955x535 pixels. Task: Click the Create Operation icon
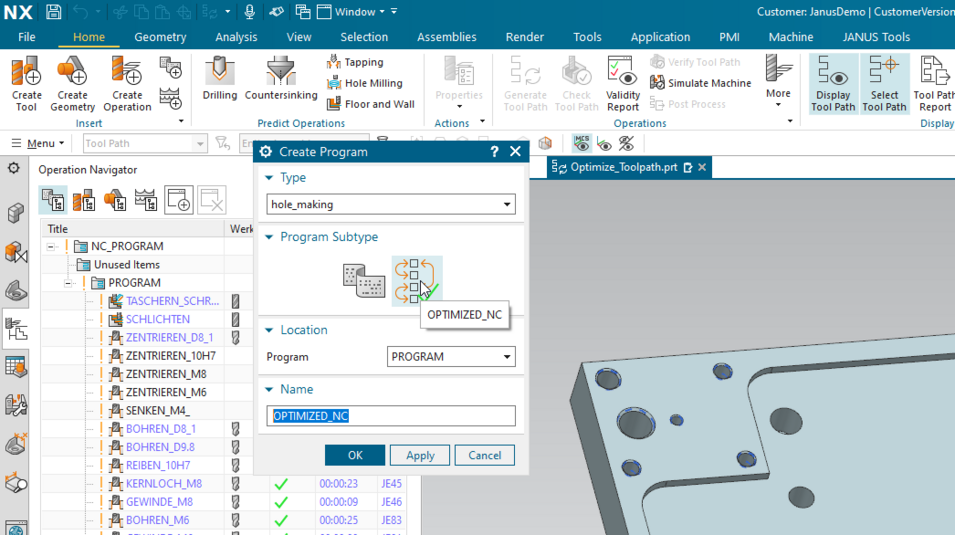tap(127, 83)
